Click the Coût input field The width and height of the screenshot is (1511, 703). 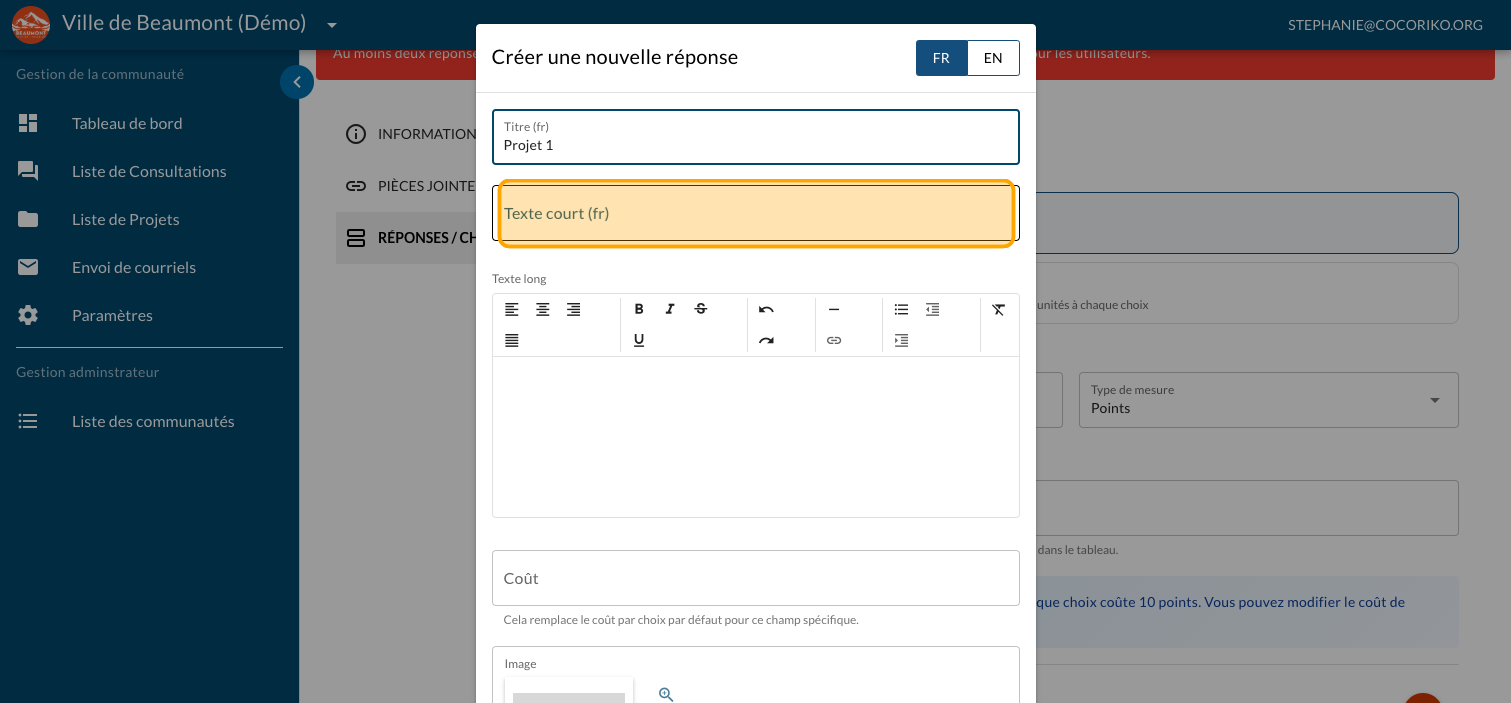(755, 578)
